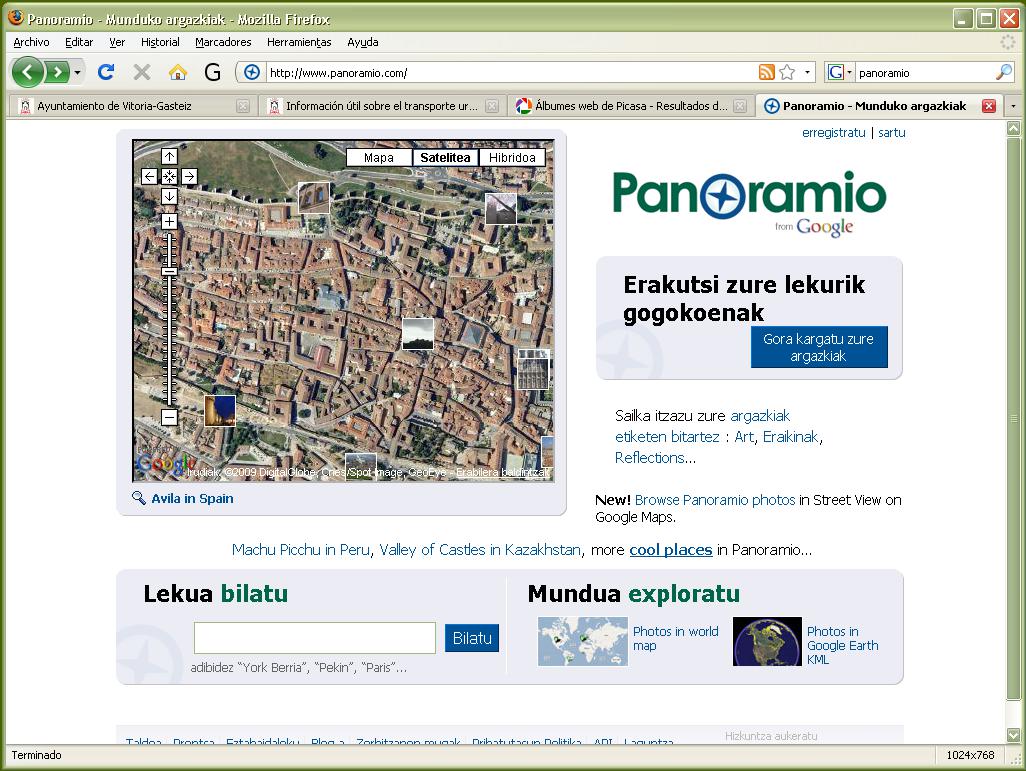Close the Álbumes web de Picasa tab
The width and height of the screenshot is (1026, 771).
pyautogui.click(x=740, y=106)
